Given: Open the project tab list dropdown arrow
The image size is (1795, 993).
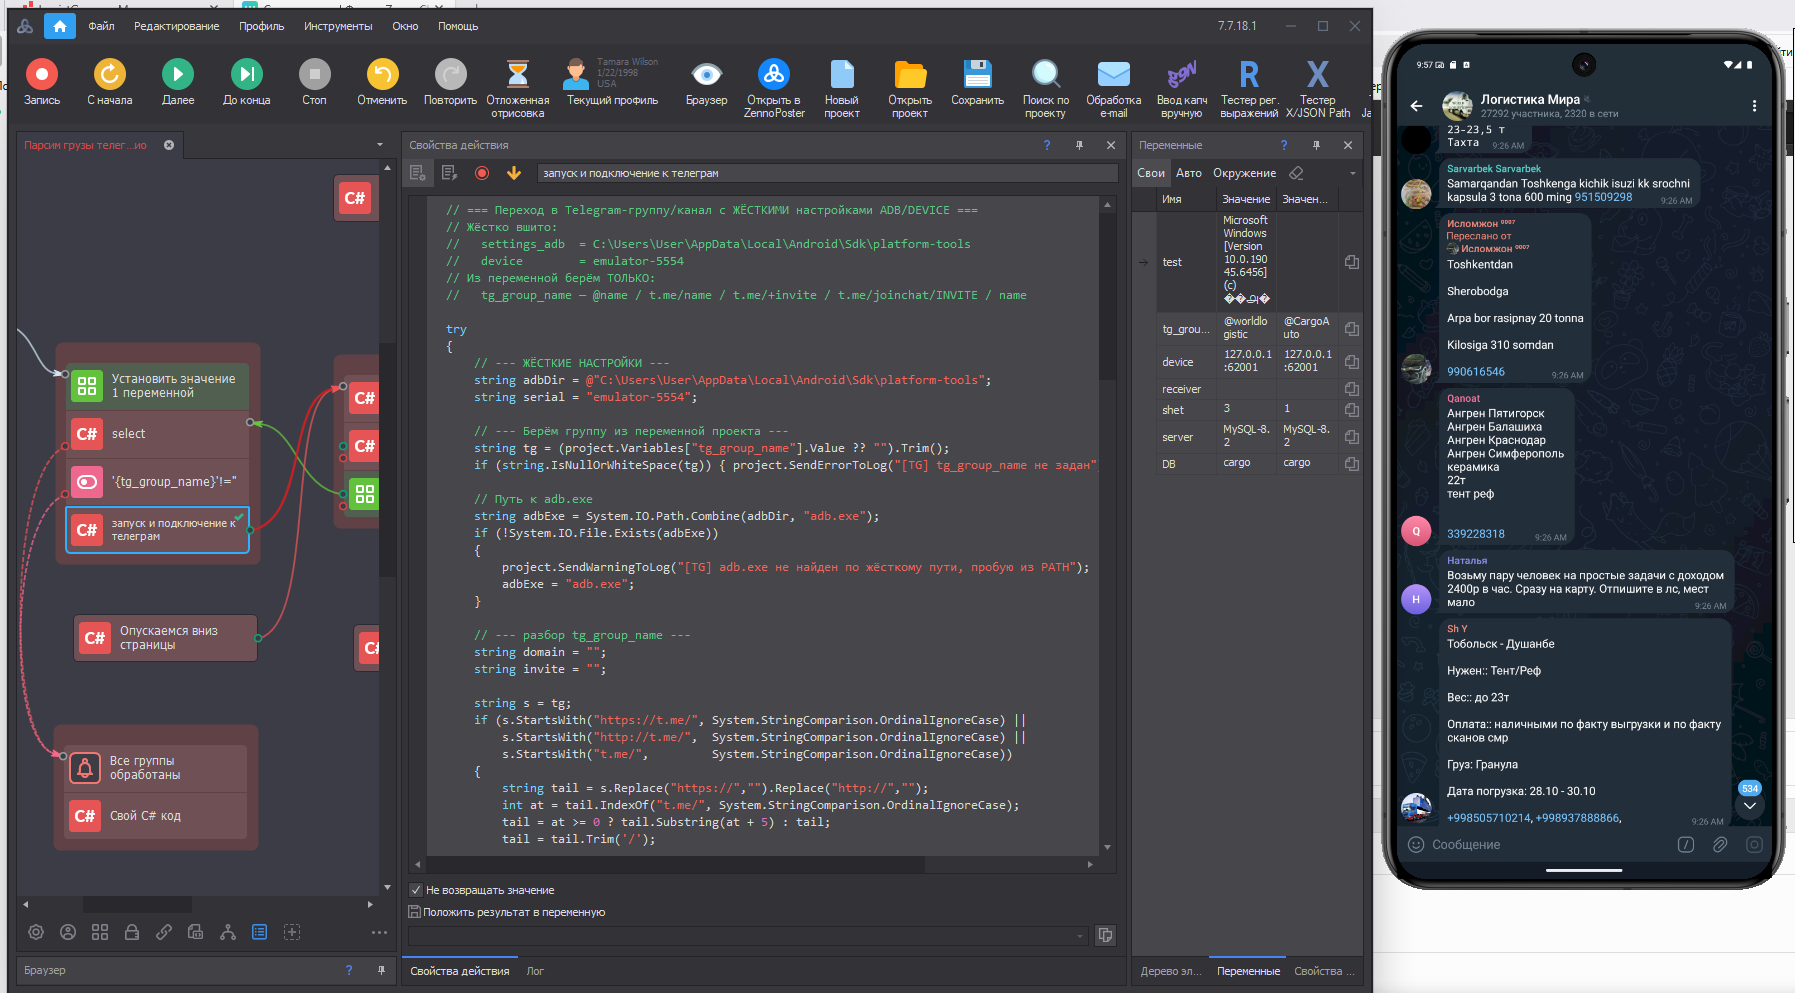Looking at the screenshot, I should pos(380,145).
